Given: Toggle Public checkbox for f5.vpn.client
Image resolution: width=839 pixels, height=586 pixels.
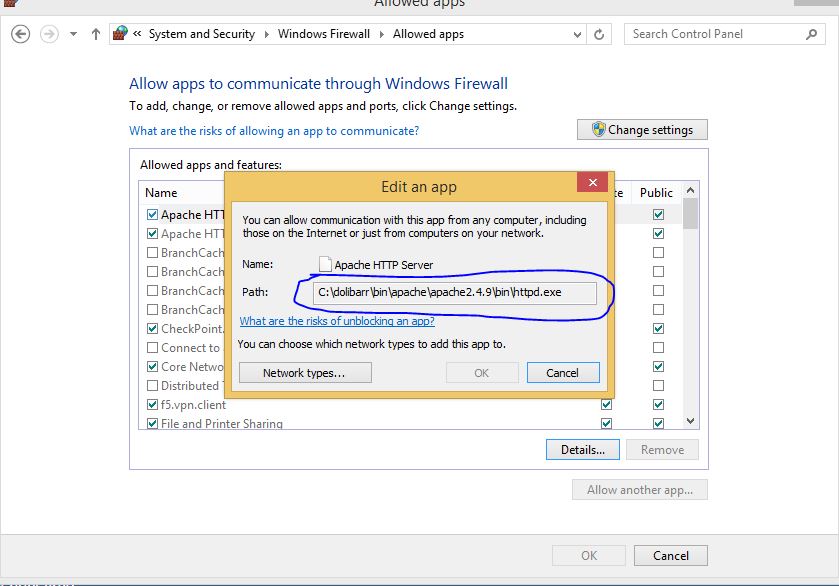Looking at the screenshot, I should (658, 405).
